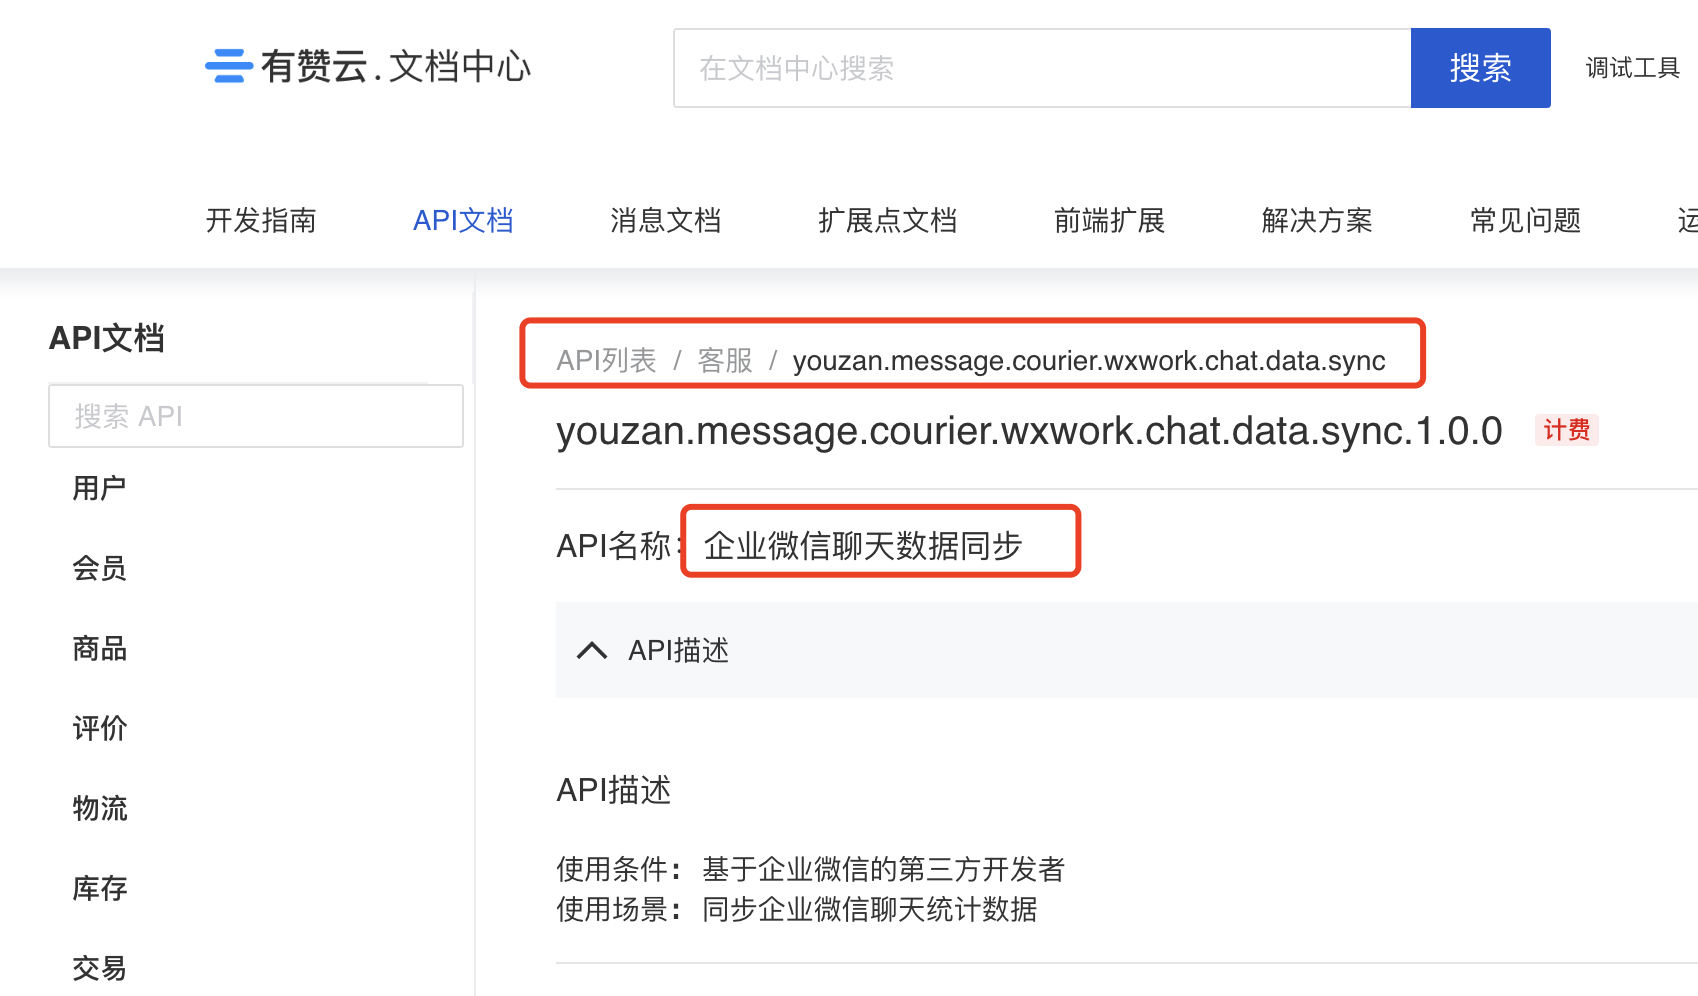
Task: Click the 客服 breadcrumb link
Action: [x=725, y=360]
